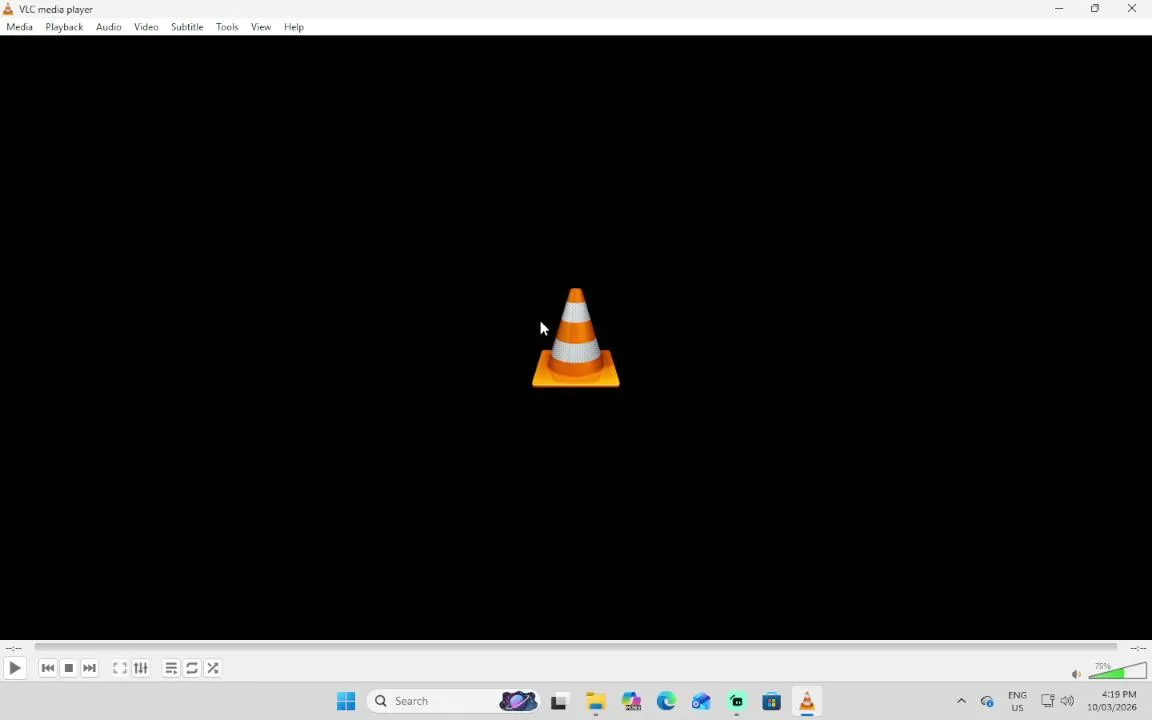Jump to the previous media item
1152x720 pixels.
click(48, 668)
